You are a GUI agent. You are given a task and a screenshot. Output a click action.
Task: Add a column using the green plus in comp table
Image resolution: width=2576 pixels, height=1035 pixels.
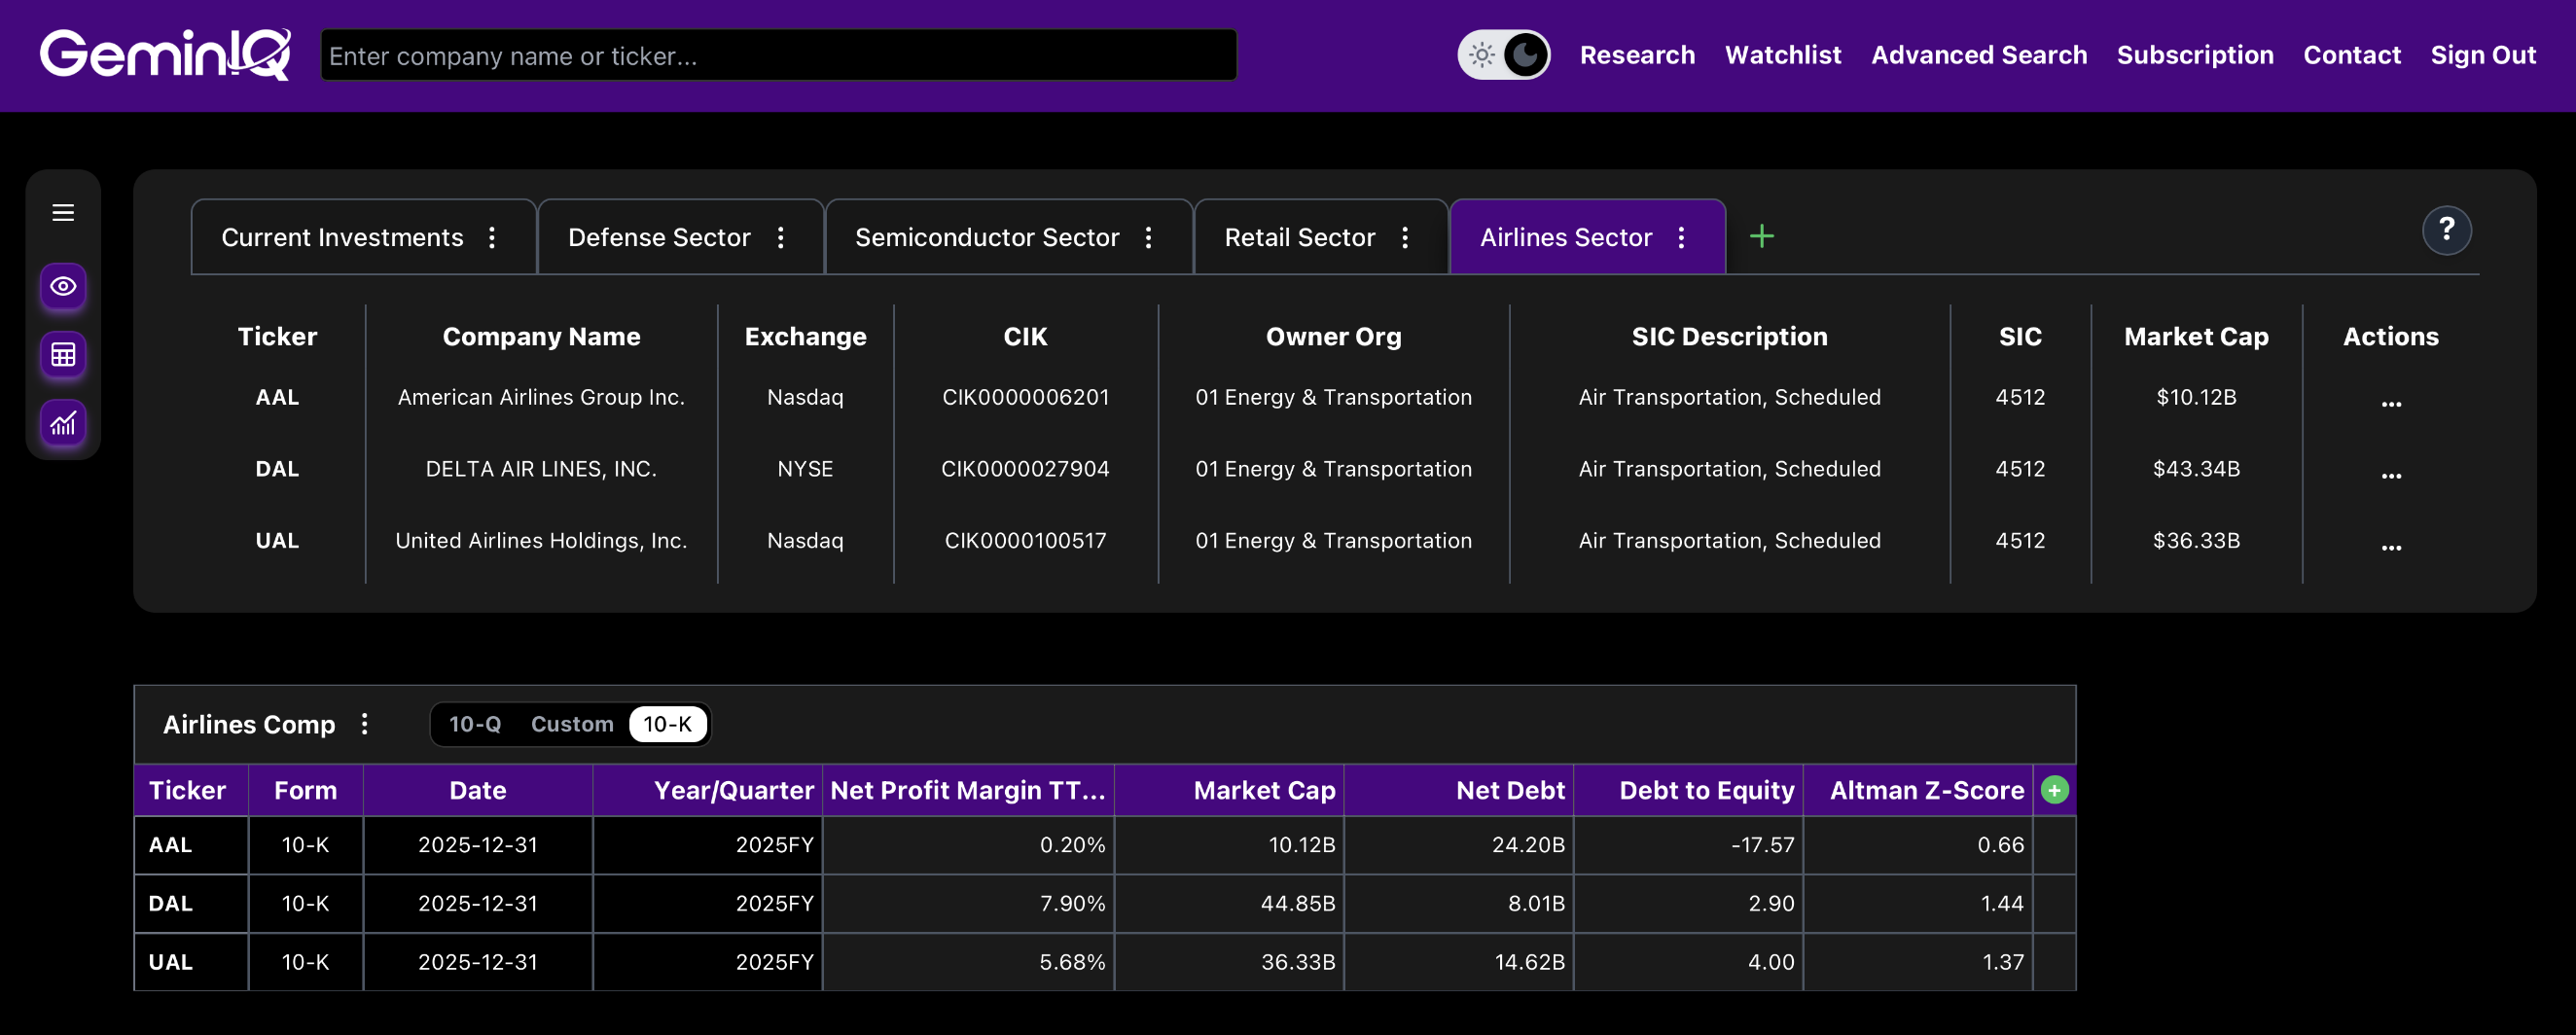coord(2056,790)
